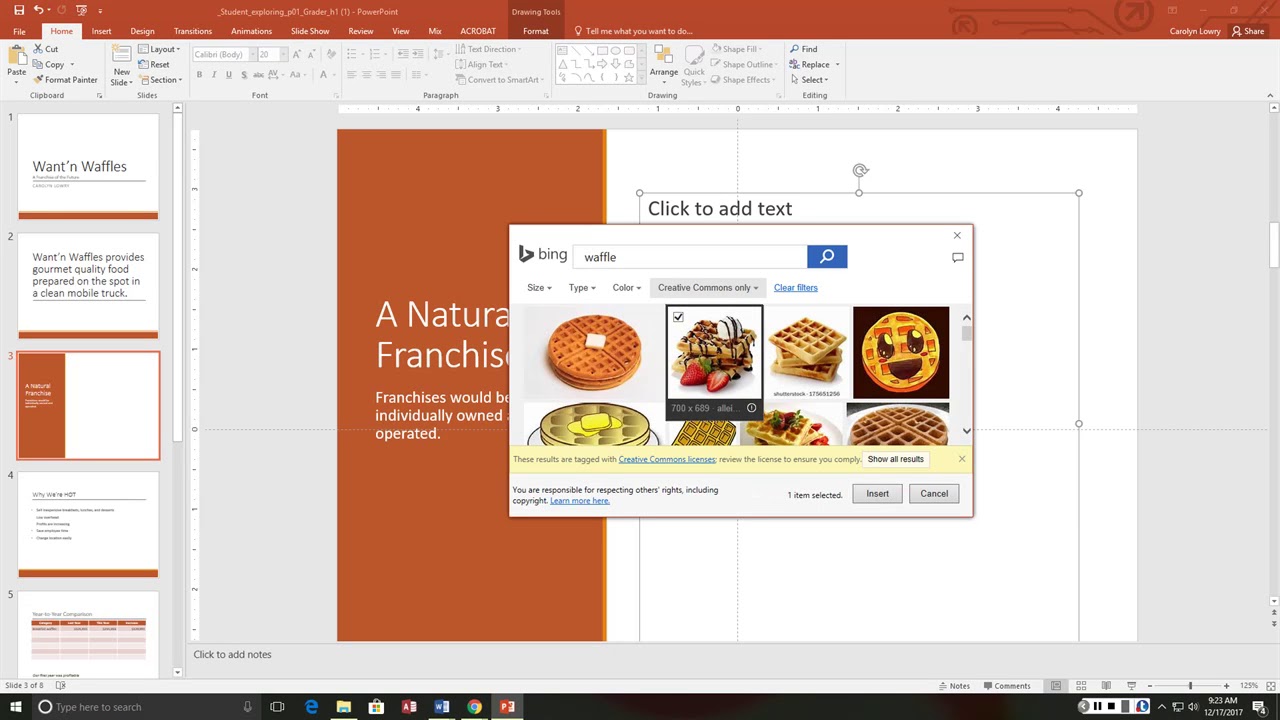Start slide show from beginning icon in title bar
1280x720 pixels.
pos(81,10)
